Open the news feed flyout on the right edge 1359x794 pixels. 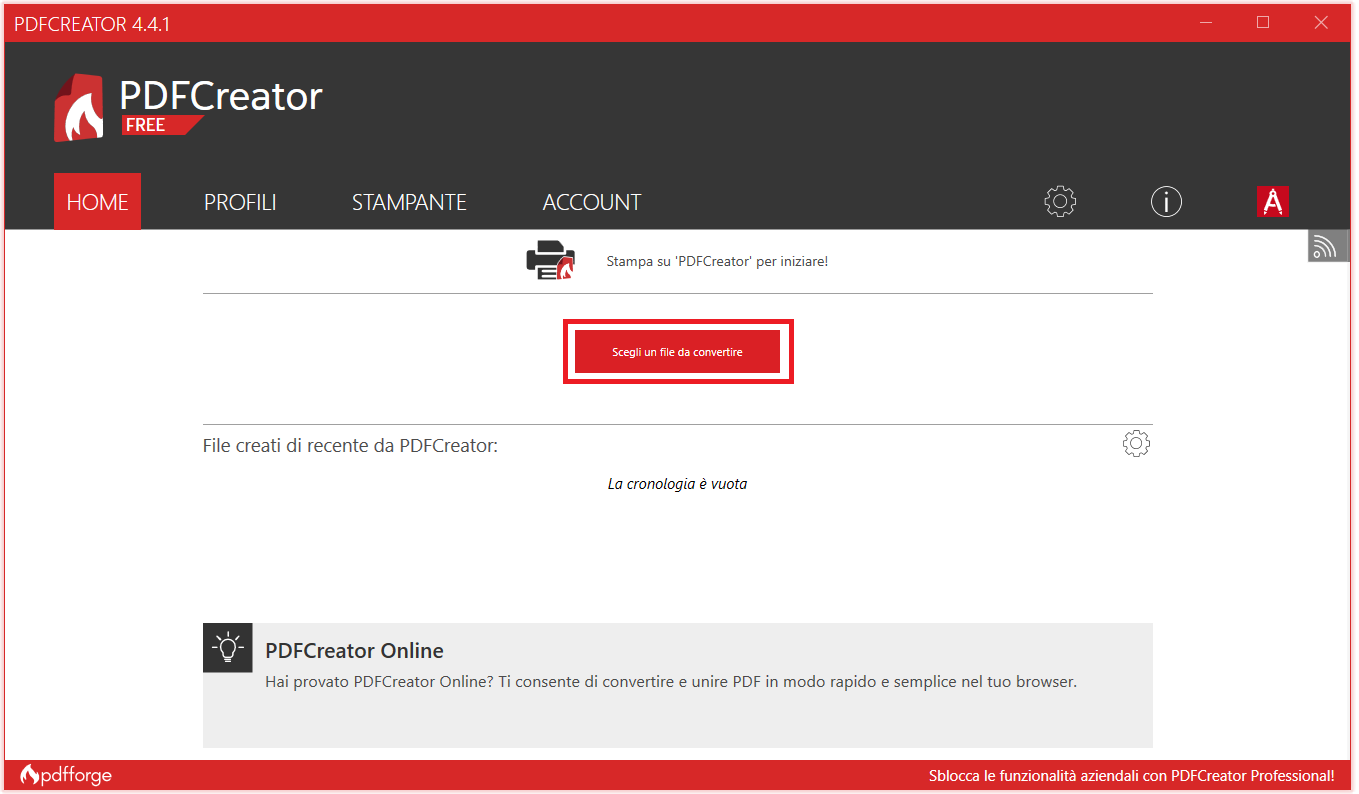point(1328,245)
